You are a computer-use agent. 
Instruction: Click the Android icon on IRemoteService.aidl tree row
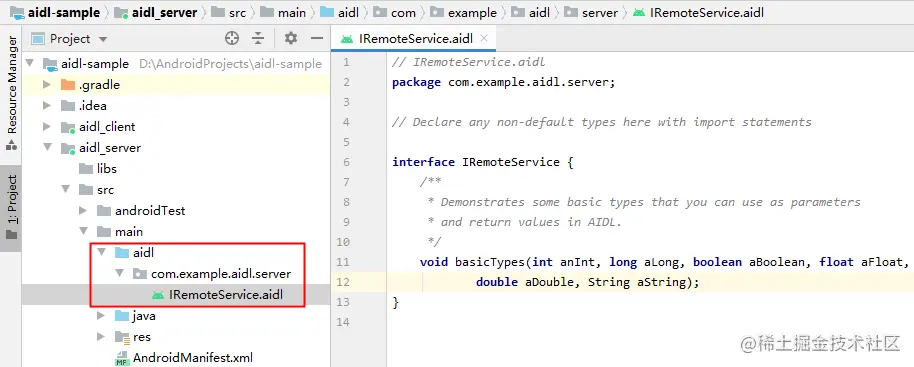tap(157, 295)
